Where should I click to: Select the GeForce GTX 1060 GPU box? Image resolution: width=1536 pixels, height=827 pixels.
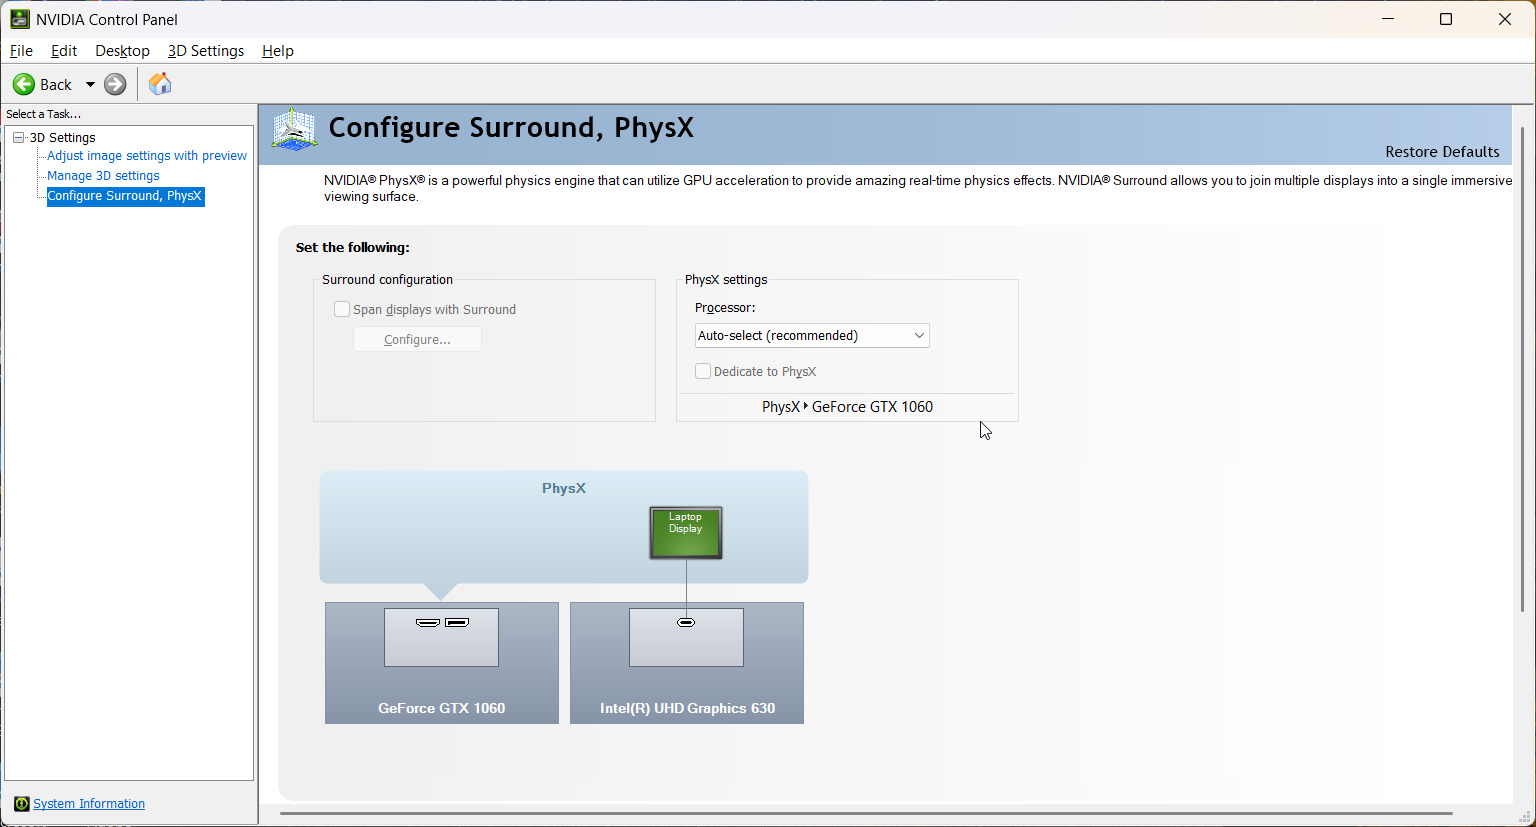coord(442,663)
